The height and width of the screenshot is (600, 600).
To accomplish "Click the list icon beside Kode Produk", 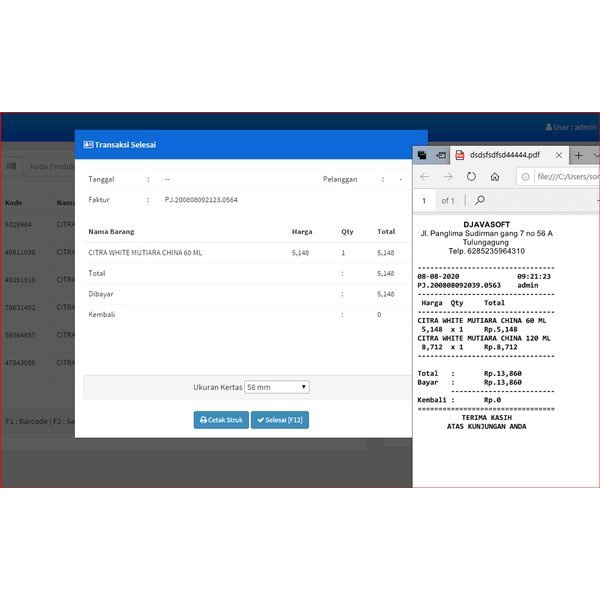I will (11, 166).
